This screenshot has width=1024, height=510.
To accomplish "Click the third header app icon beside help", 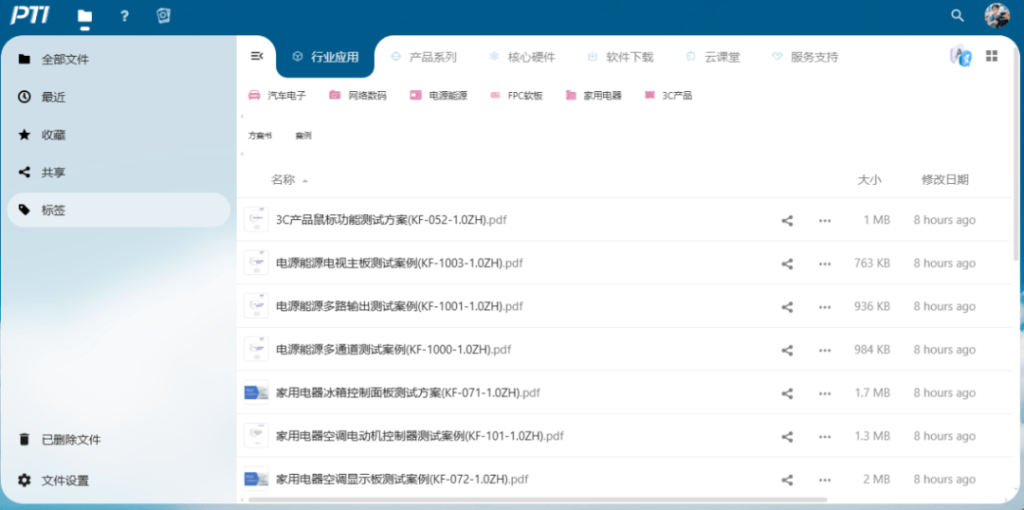I will click(164, 16).
